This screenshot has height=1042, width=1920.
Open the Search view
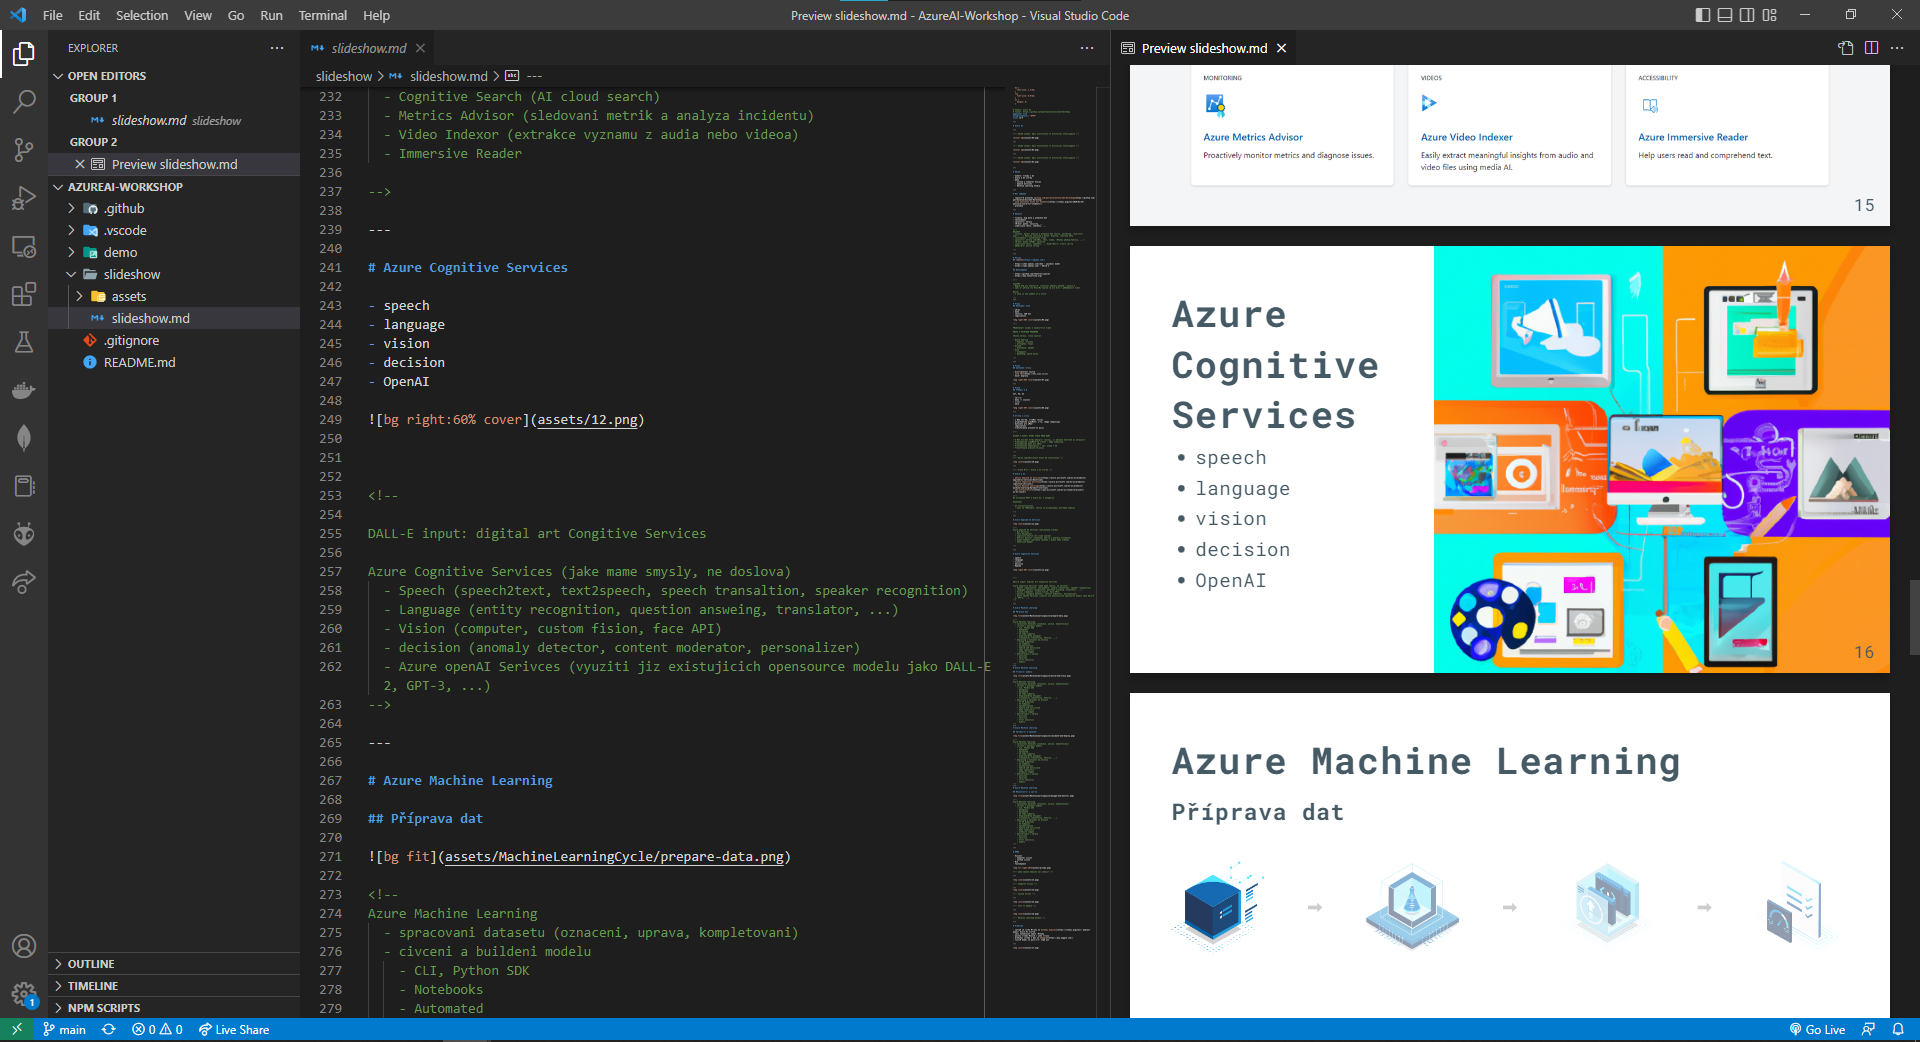(24, 102)
